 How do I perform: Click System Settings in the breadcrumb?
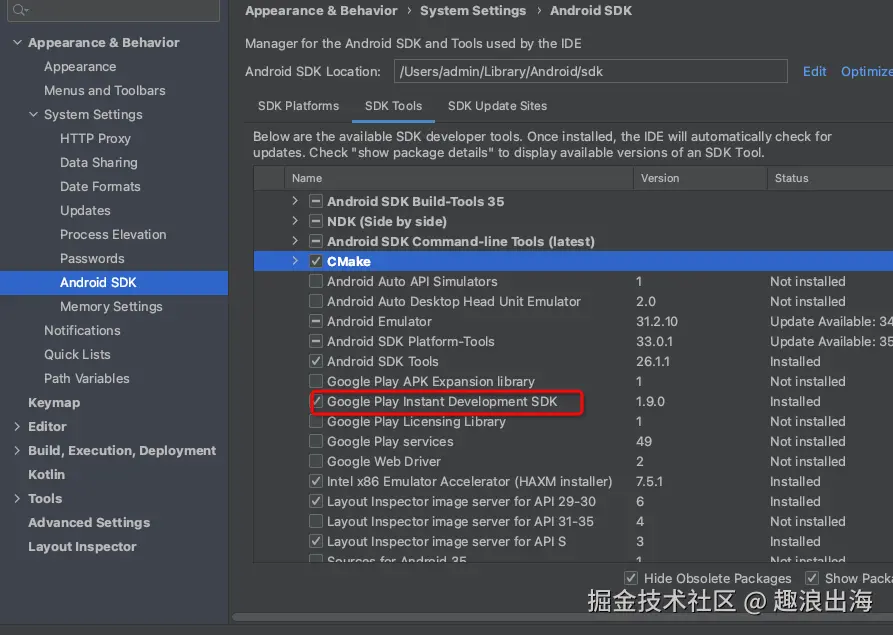pyautogui.click(x=473, y=11)
